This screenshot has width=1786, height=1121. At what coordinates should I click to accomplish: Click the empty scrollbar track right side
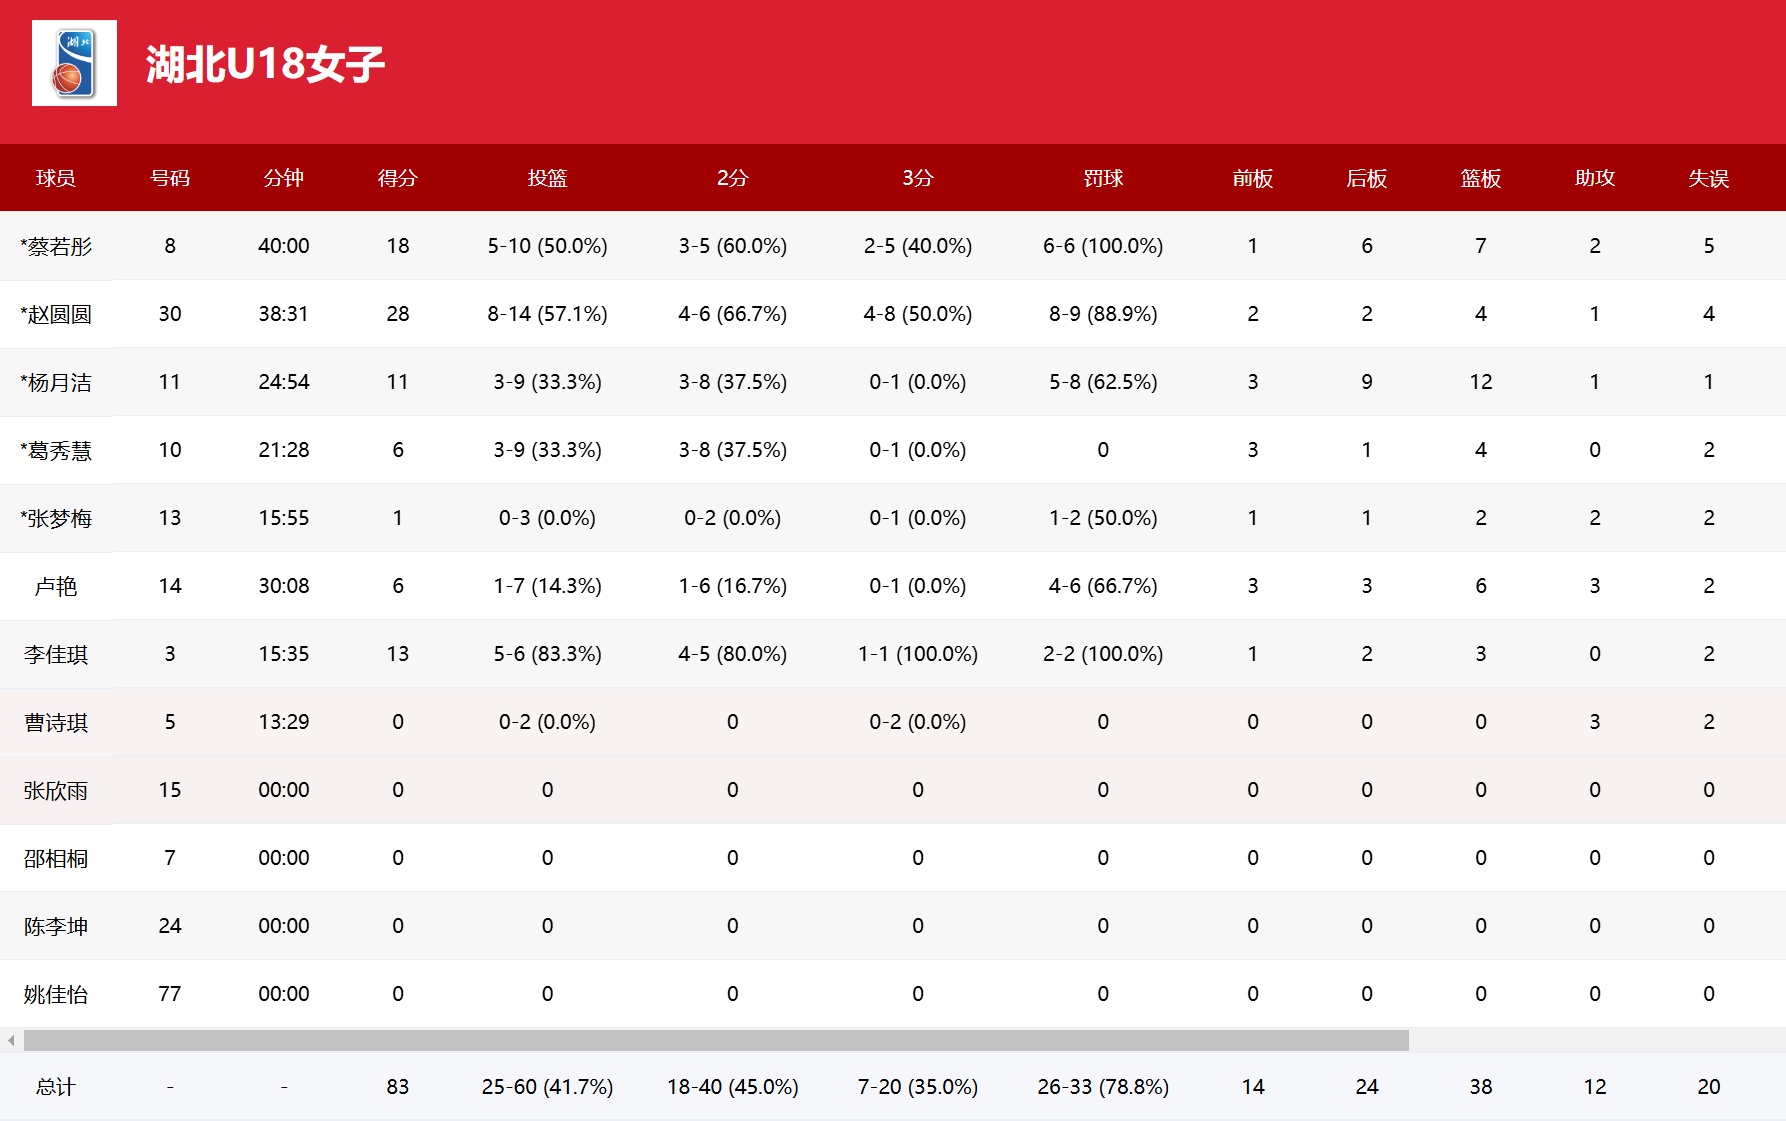coord(1595,1041)
